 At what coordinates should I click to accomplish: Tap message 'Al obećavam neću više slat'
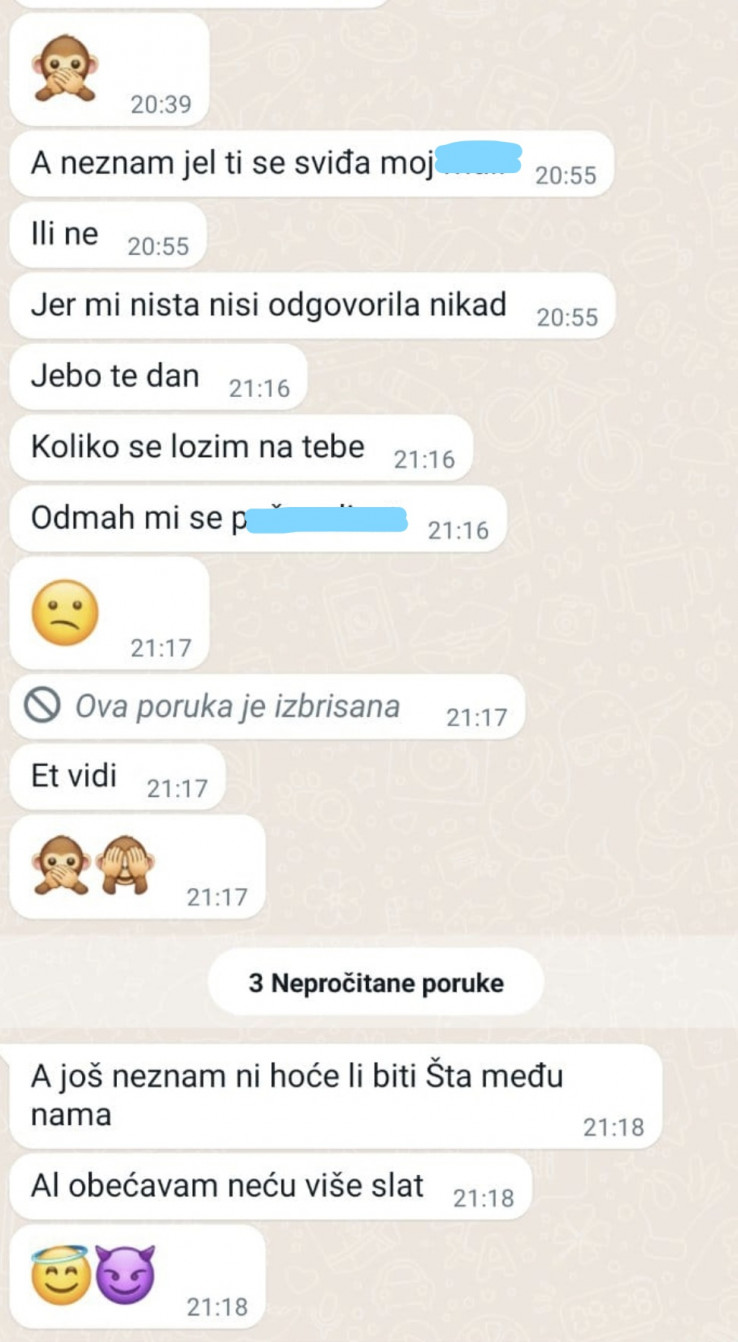pyautogui.click(x=271, y=1187)
